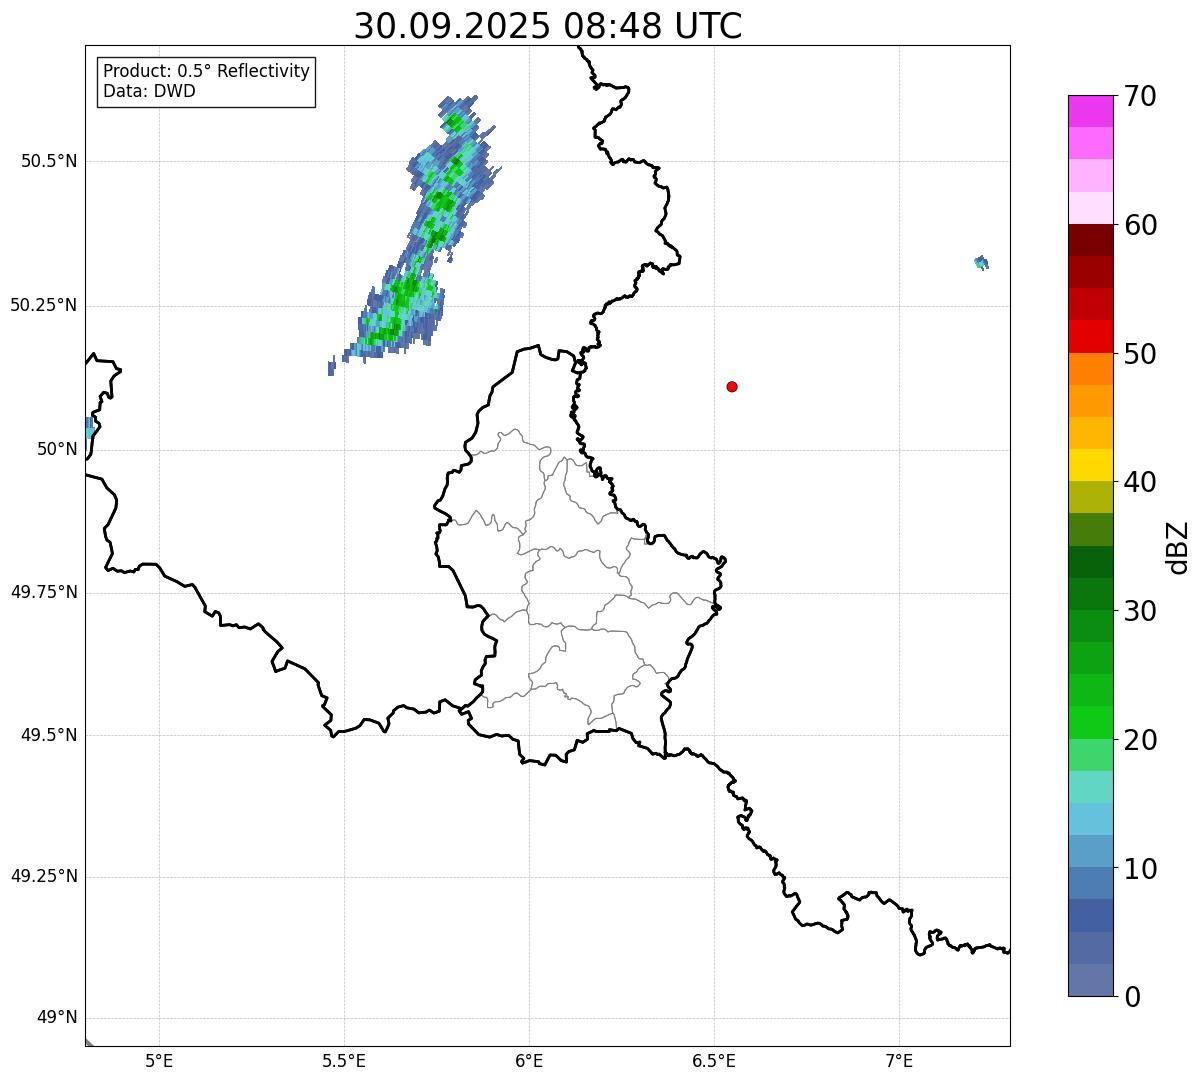The height and width of the screenshot is (1081, 1202).
Task: Select the dark green 30 dBZ colorbar segment
Action: pos(1090,594)
